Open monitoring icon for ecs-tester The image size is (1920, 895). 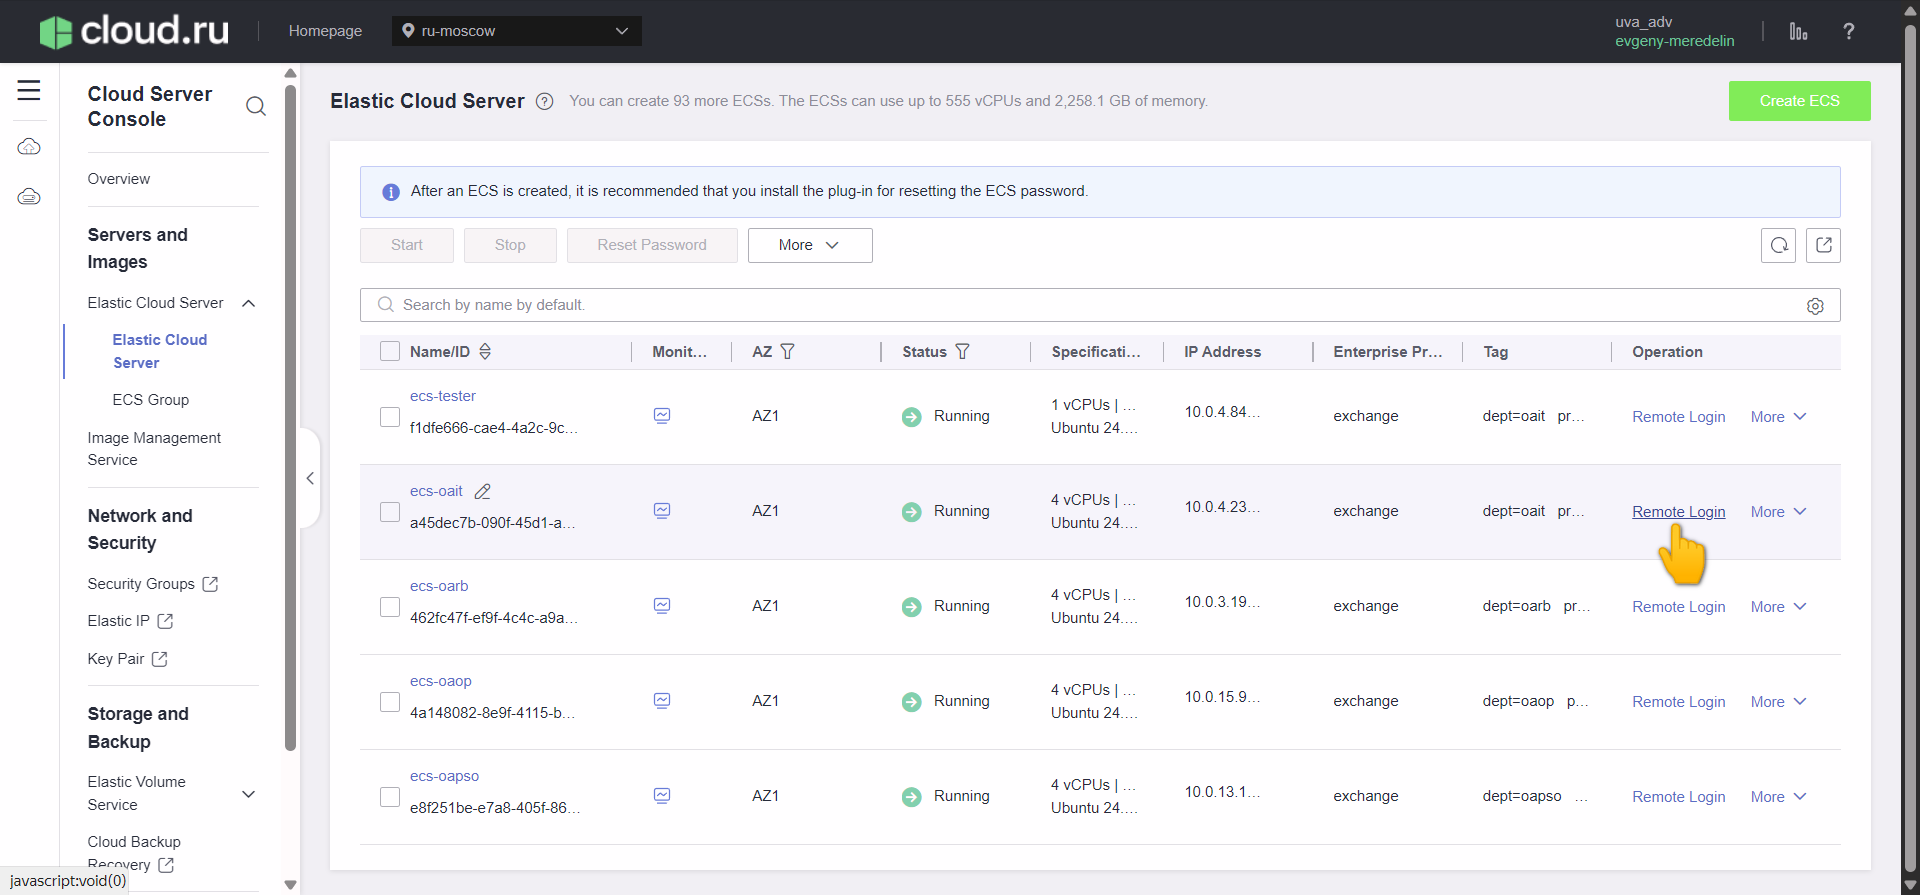662,416
